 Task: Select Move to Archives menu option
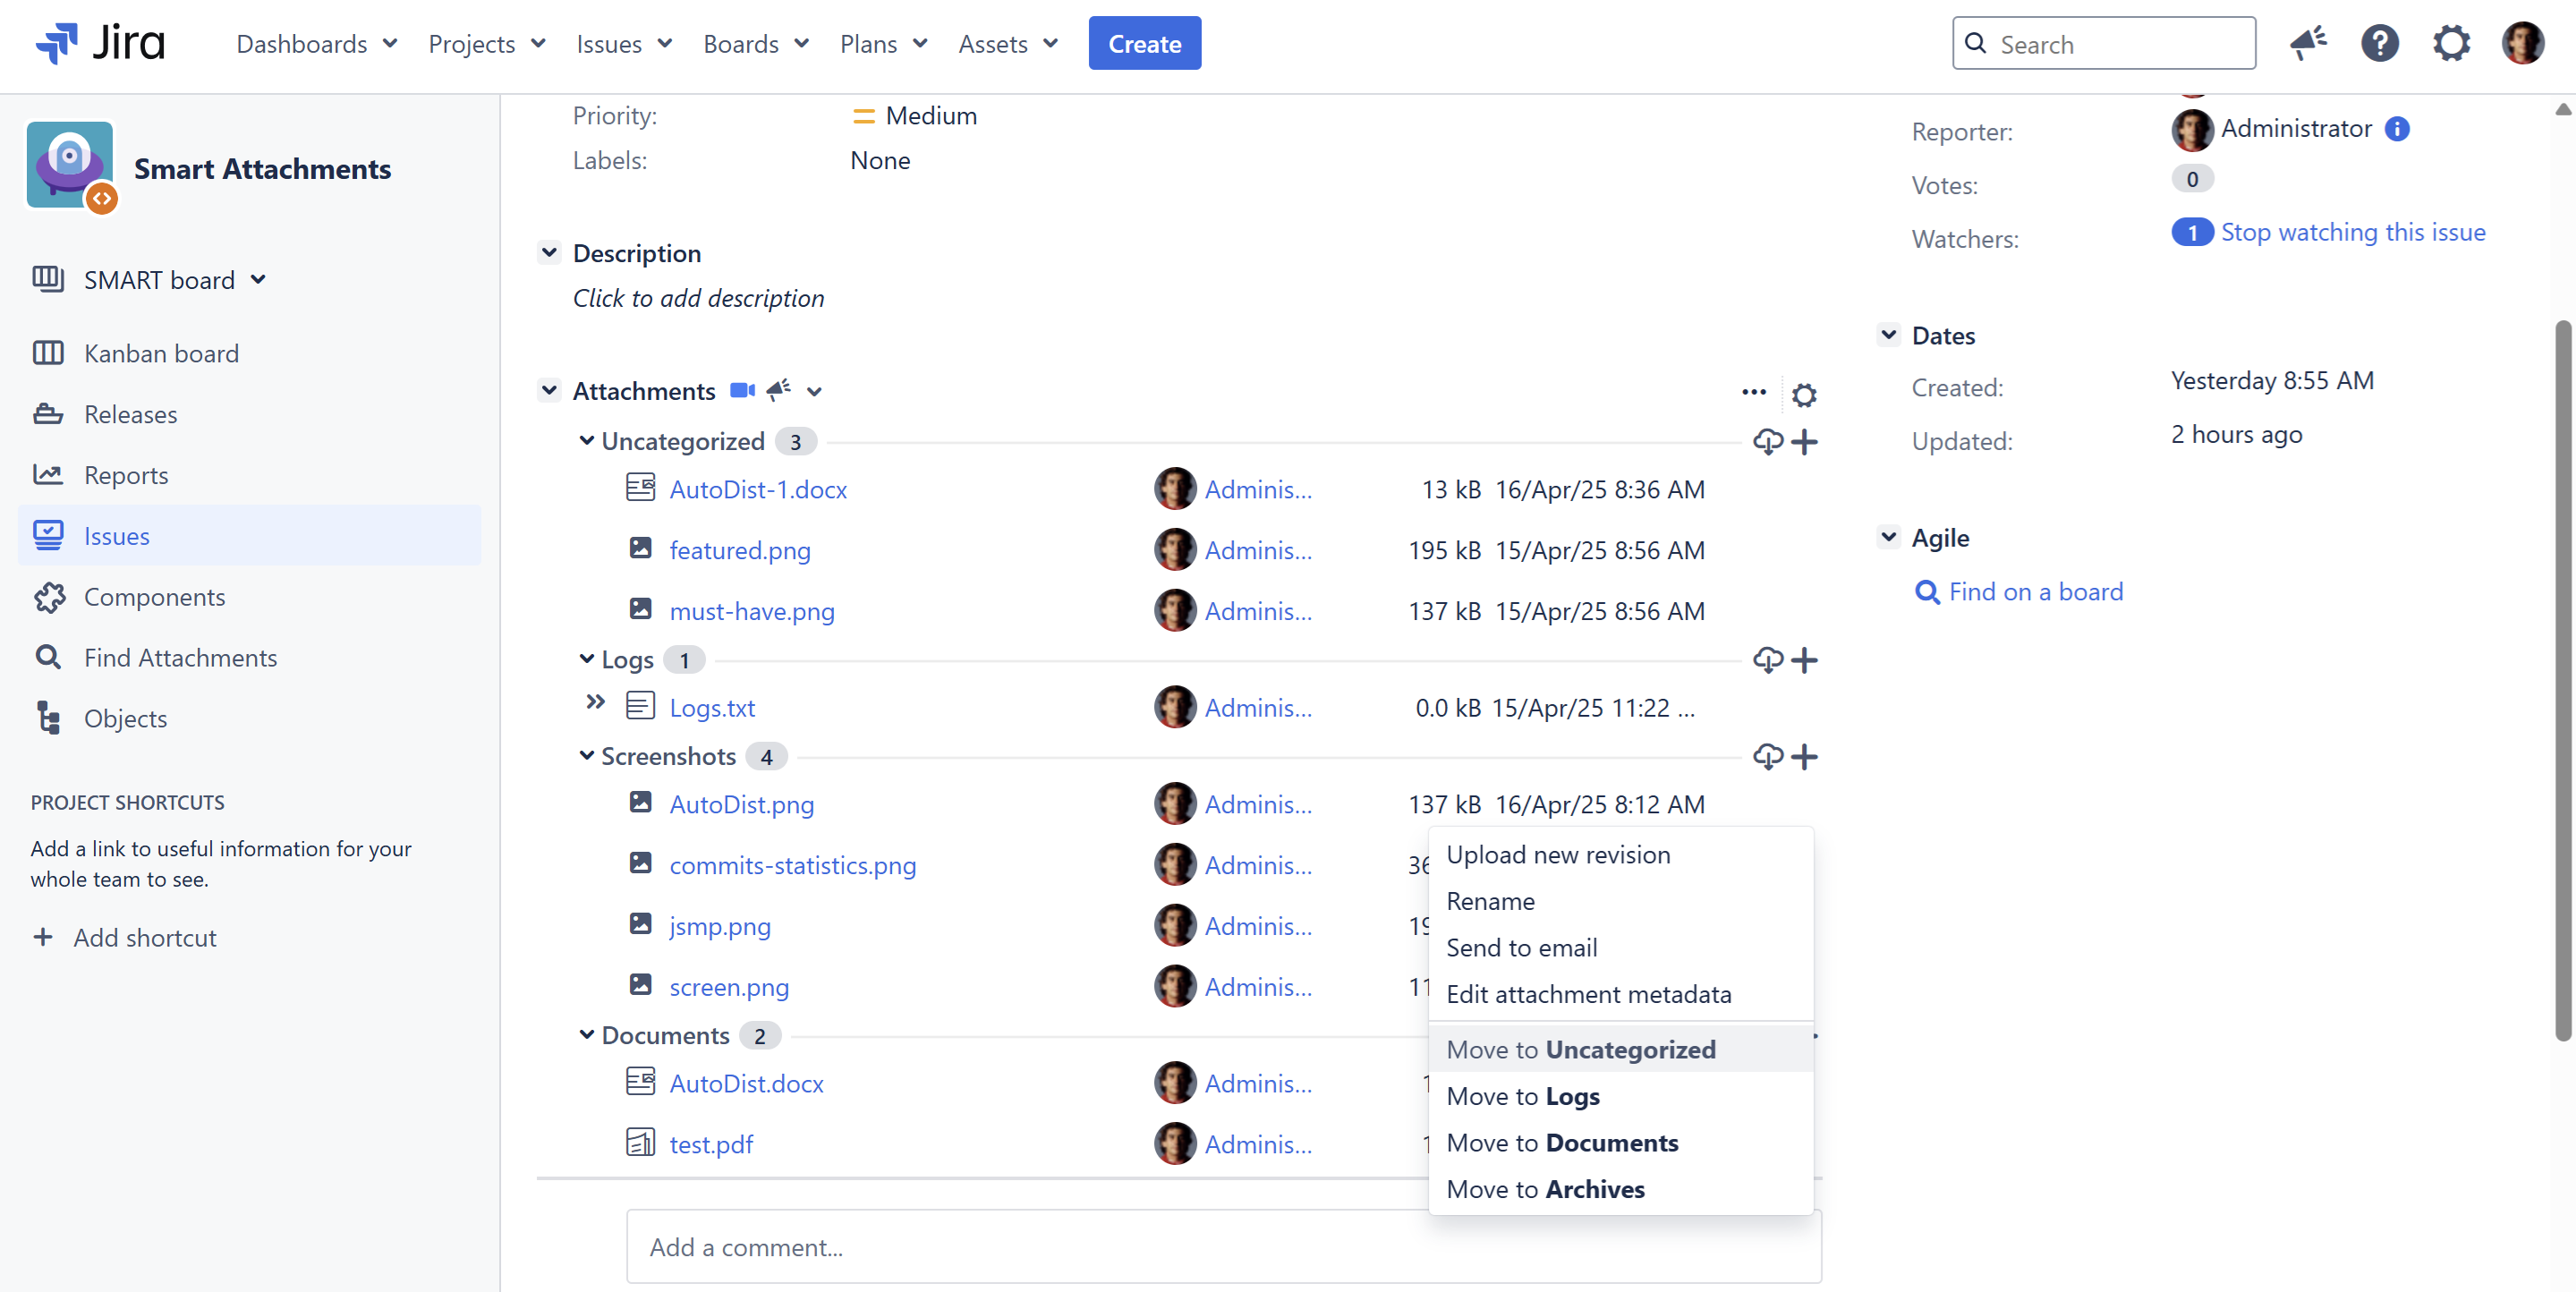(x=1544, y=1189)
